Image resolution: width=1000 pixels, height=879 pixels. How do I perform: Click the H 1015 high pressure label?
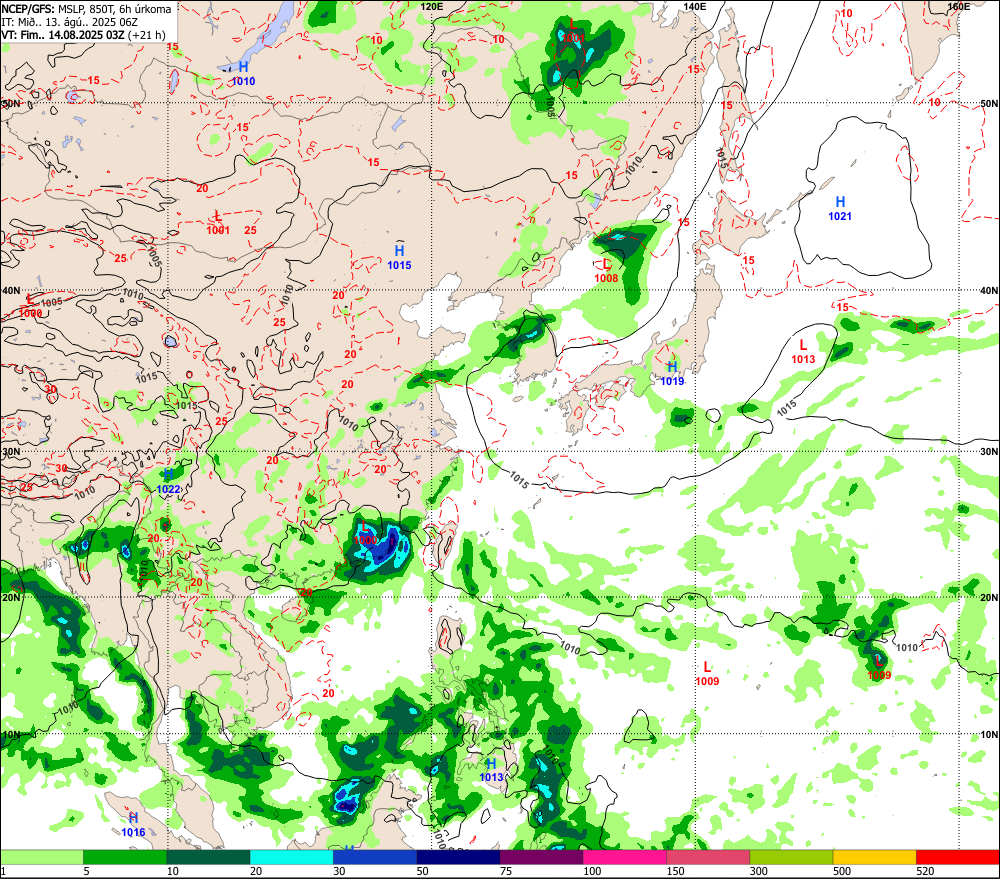click(x=399, y=257)
